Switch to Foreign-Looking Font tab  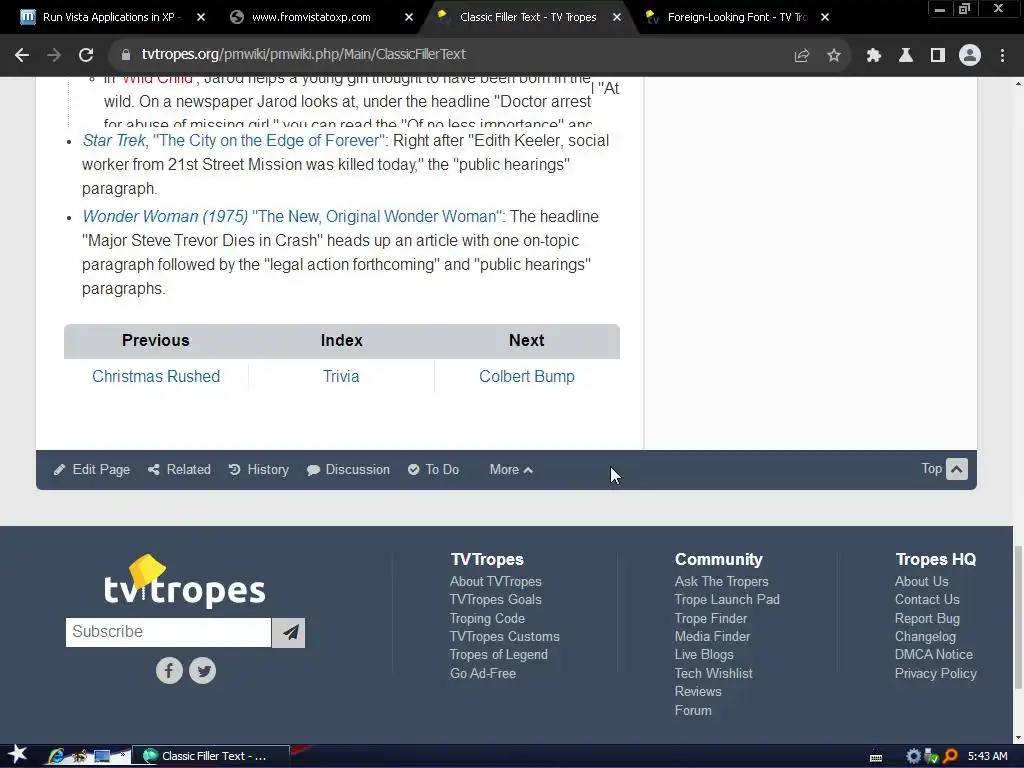pos(737,17)
